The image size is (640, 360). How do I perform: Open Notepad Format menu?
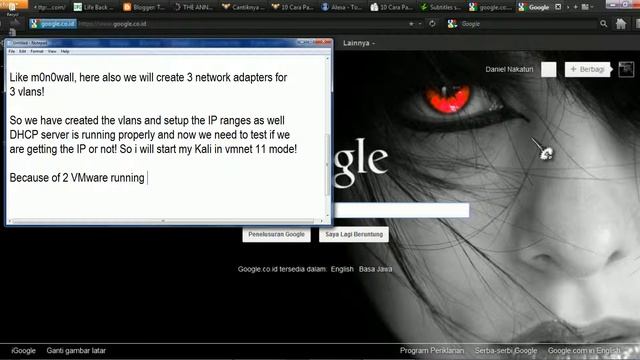pyautogui.click(x=37, y=51)
